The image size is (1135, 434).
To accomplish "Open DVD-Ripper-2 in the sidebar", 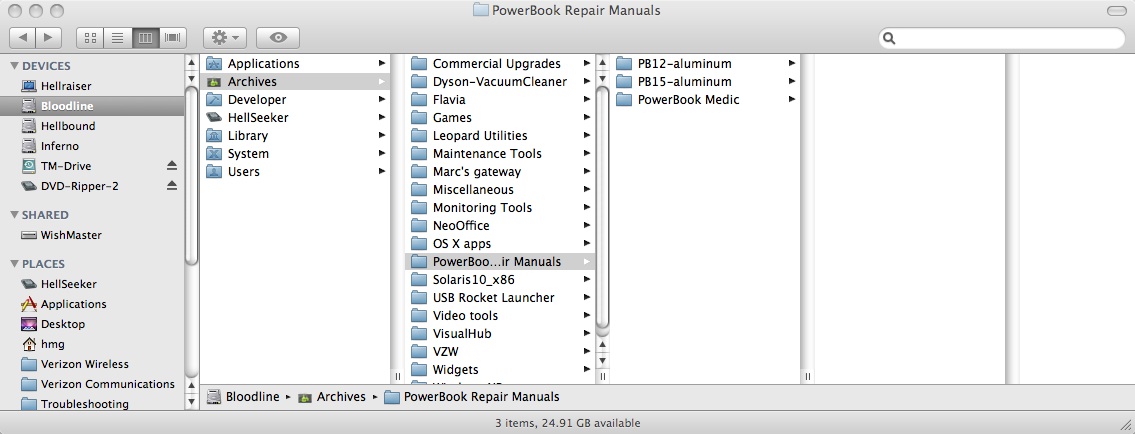I will 80,186.
